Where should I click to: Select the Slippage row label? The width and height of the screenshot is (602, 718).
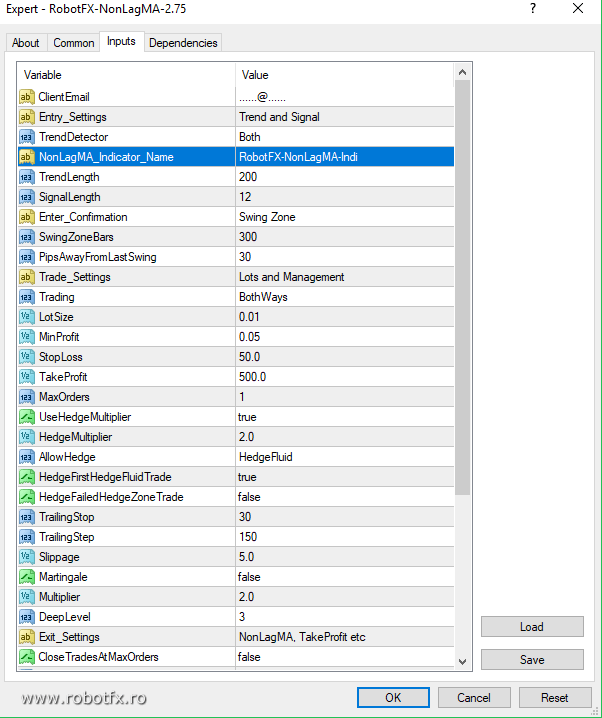(59, 557)
